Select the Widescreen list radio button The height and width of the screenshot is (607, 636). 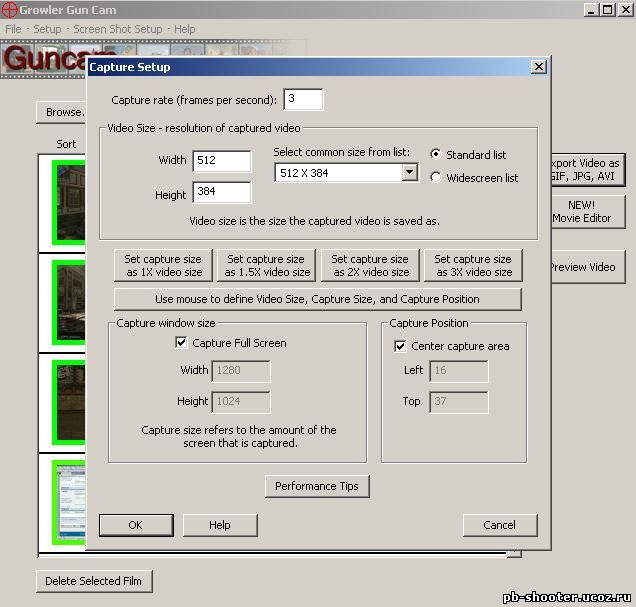pos(436,178)
